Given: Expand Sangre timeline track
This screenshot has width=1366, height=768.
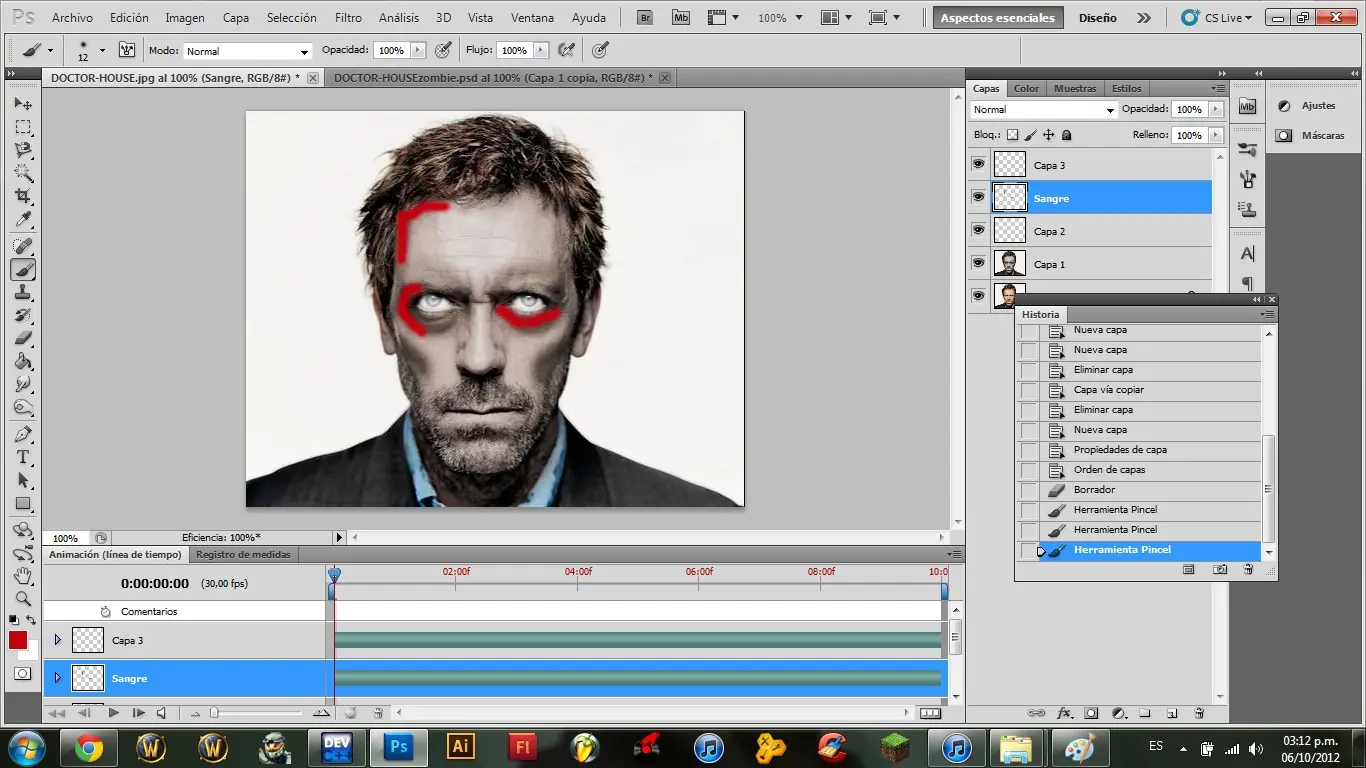Looking at the screenshot, I should (57, 678).
